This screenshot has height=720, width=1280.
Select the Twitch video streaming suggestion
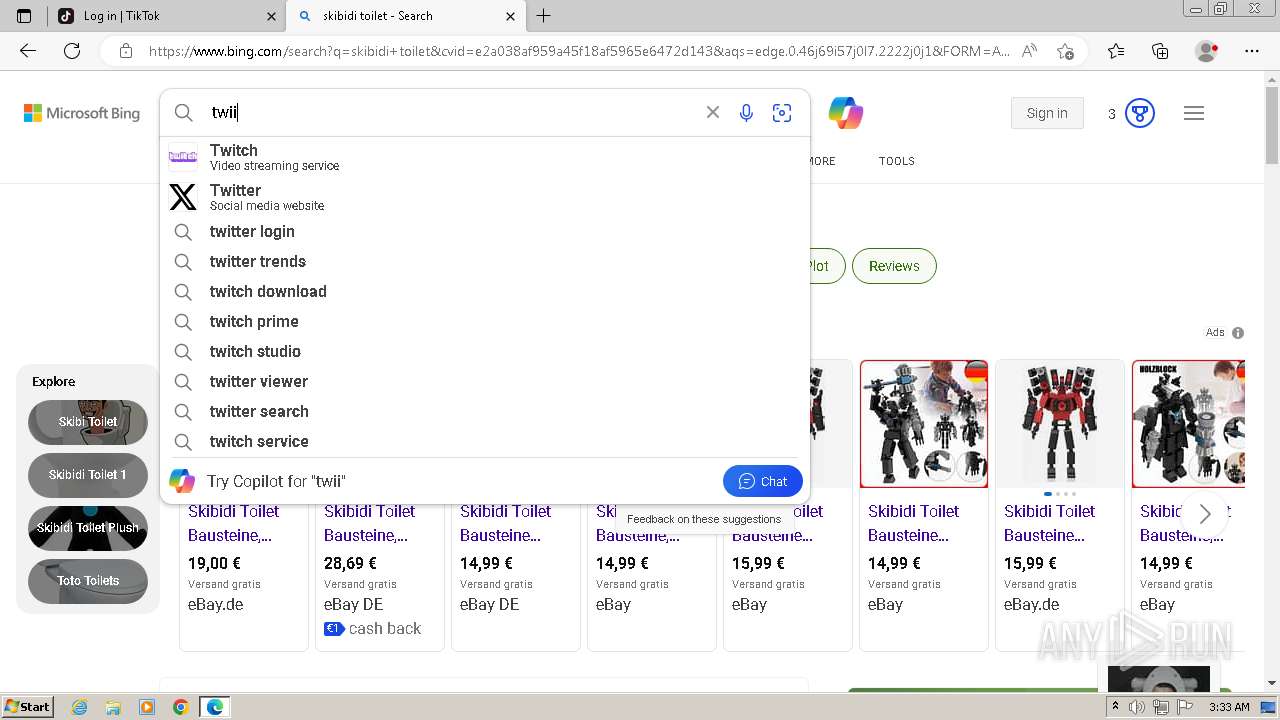tap(484, 157)
